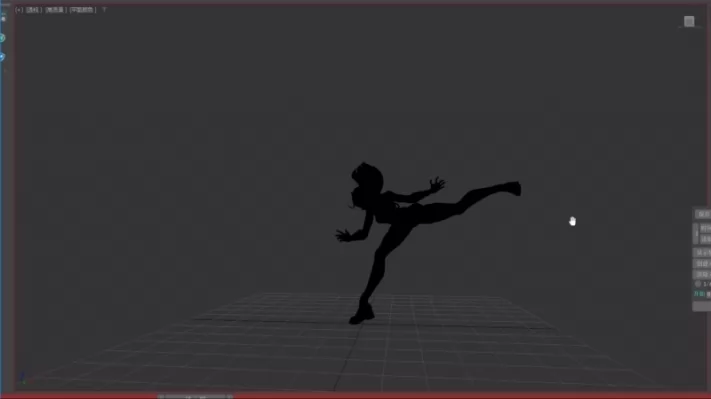Click the ViewCube in the viewport corner
The width and height of the screenshot is (711, 399).
pyautogui.click(x=689, y=21)
